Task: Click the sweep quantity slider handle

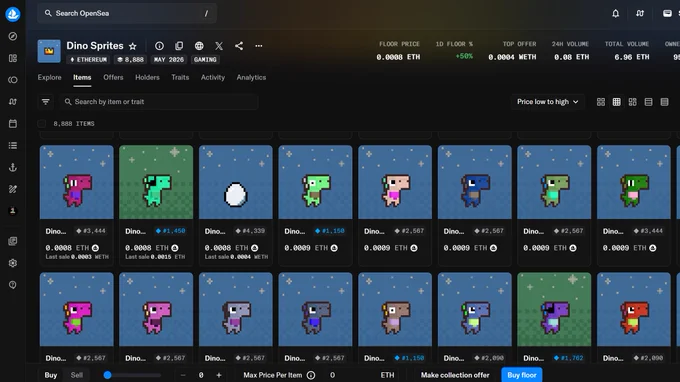Action: [108, 375]
